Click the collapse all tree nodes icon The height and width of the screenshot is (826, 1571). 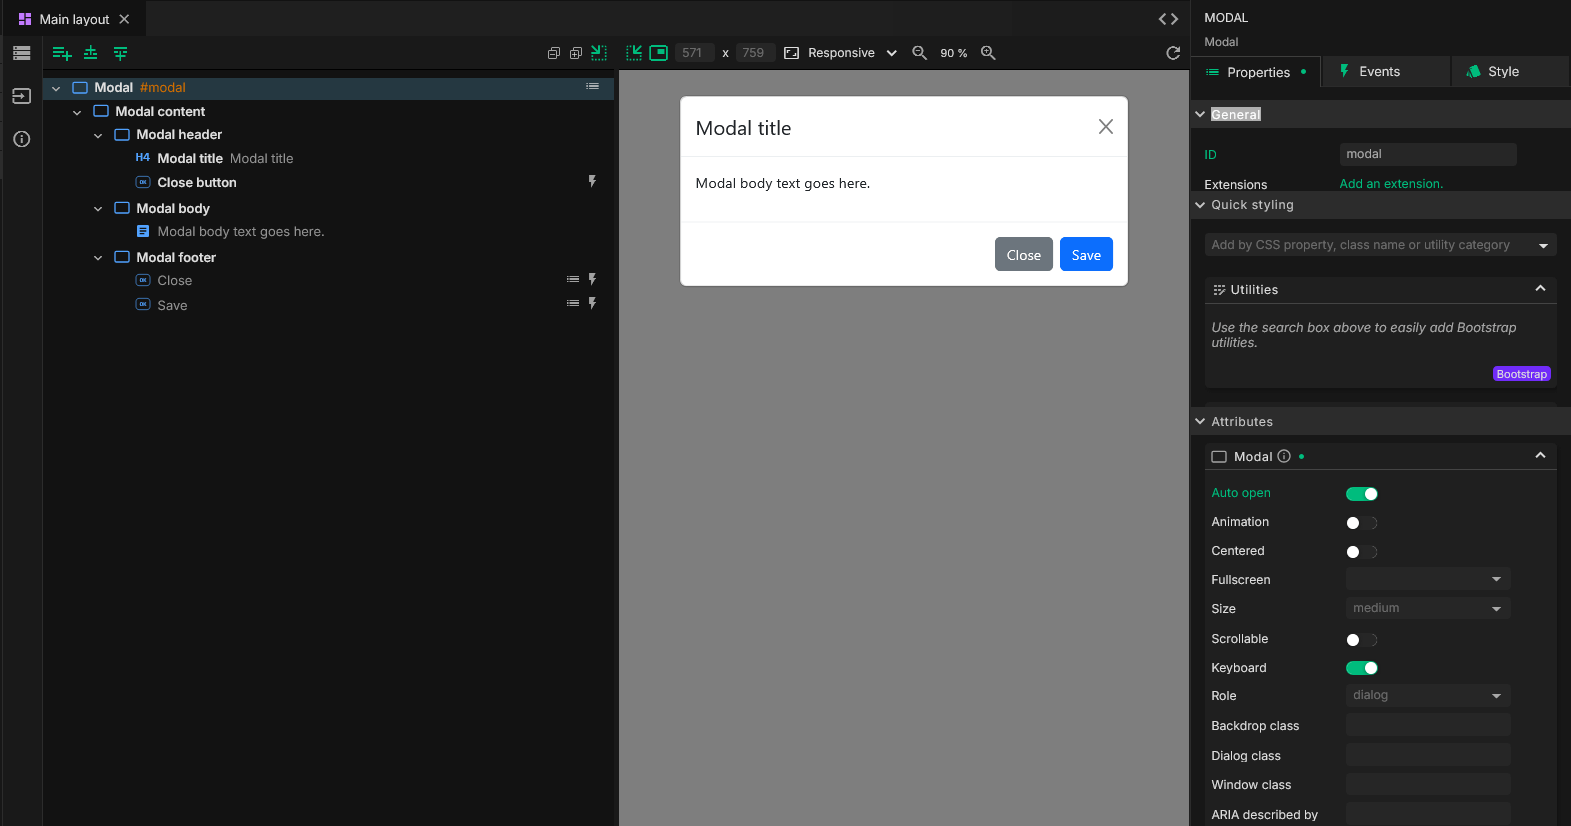point(554,53)
